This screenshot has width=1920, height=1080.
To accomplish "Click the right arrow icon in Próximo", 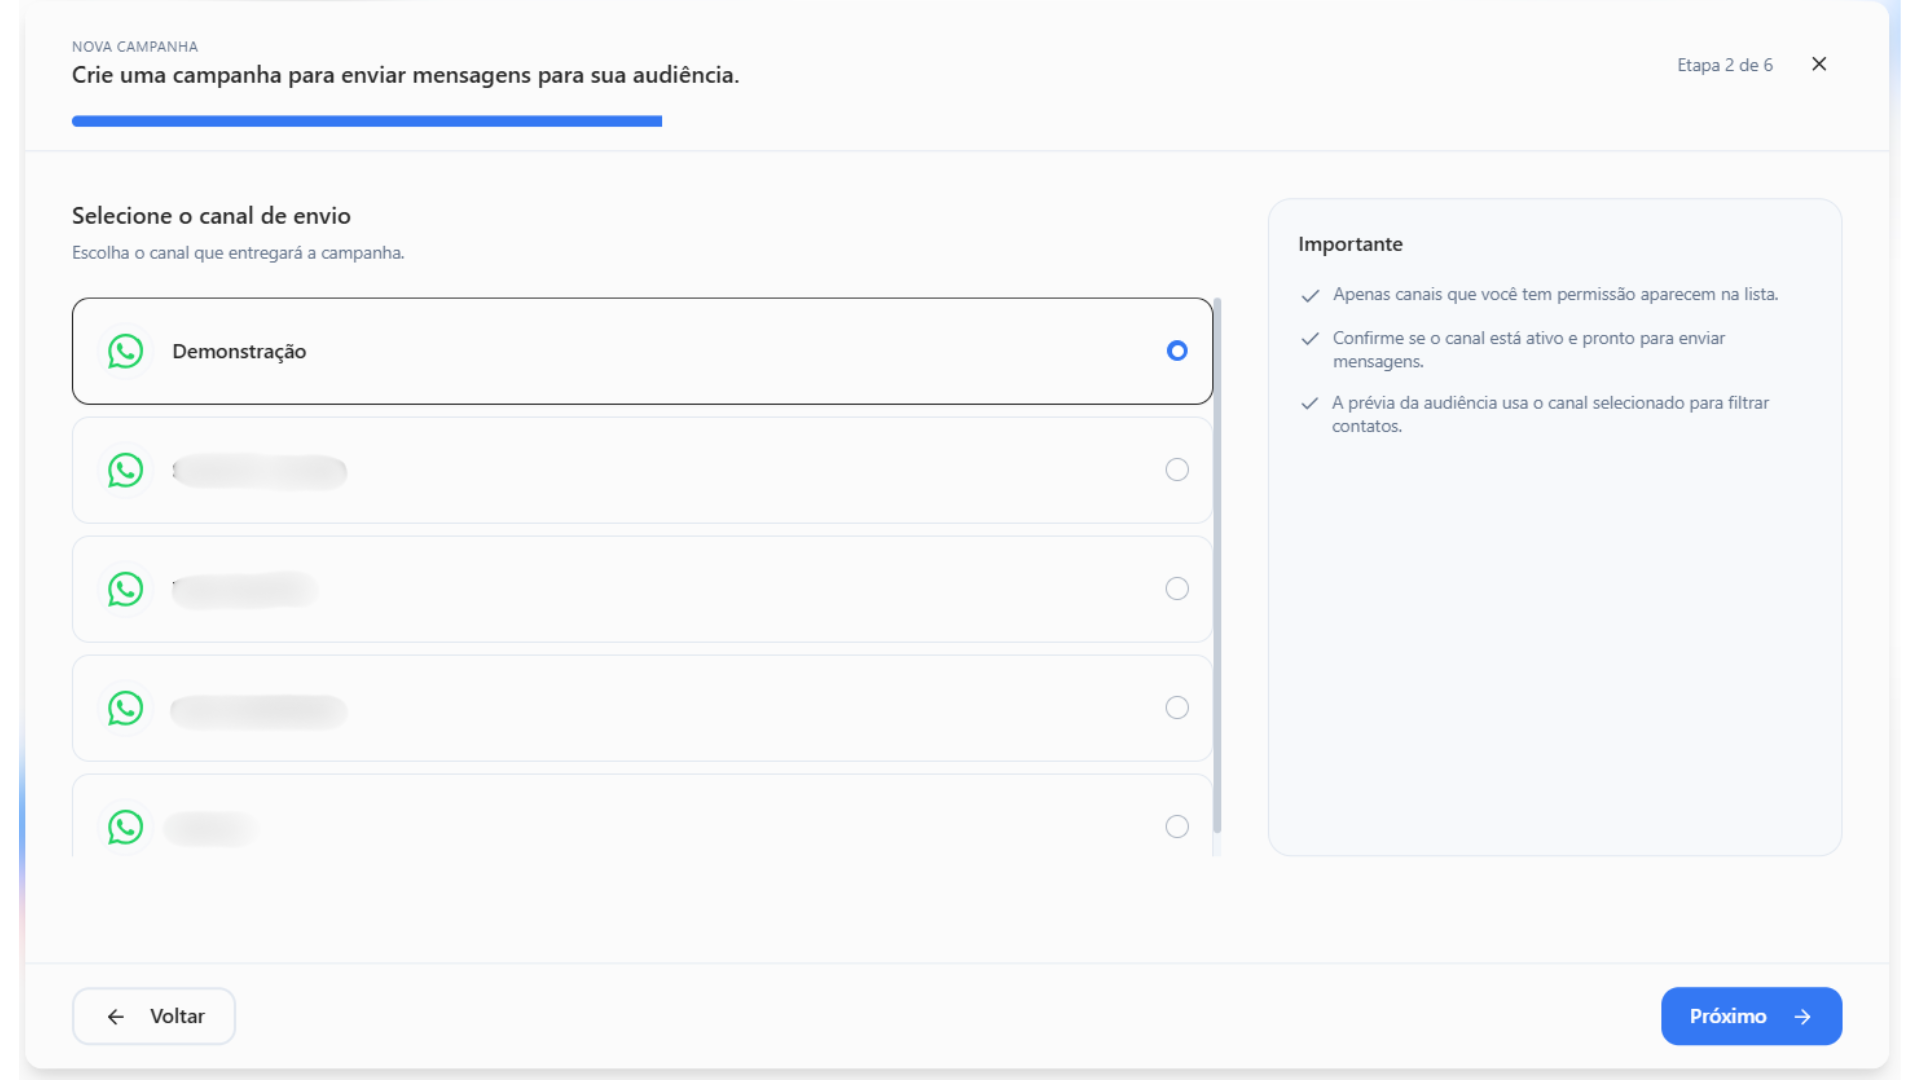I will click(x=1803, y=1017).
